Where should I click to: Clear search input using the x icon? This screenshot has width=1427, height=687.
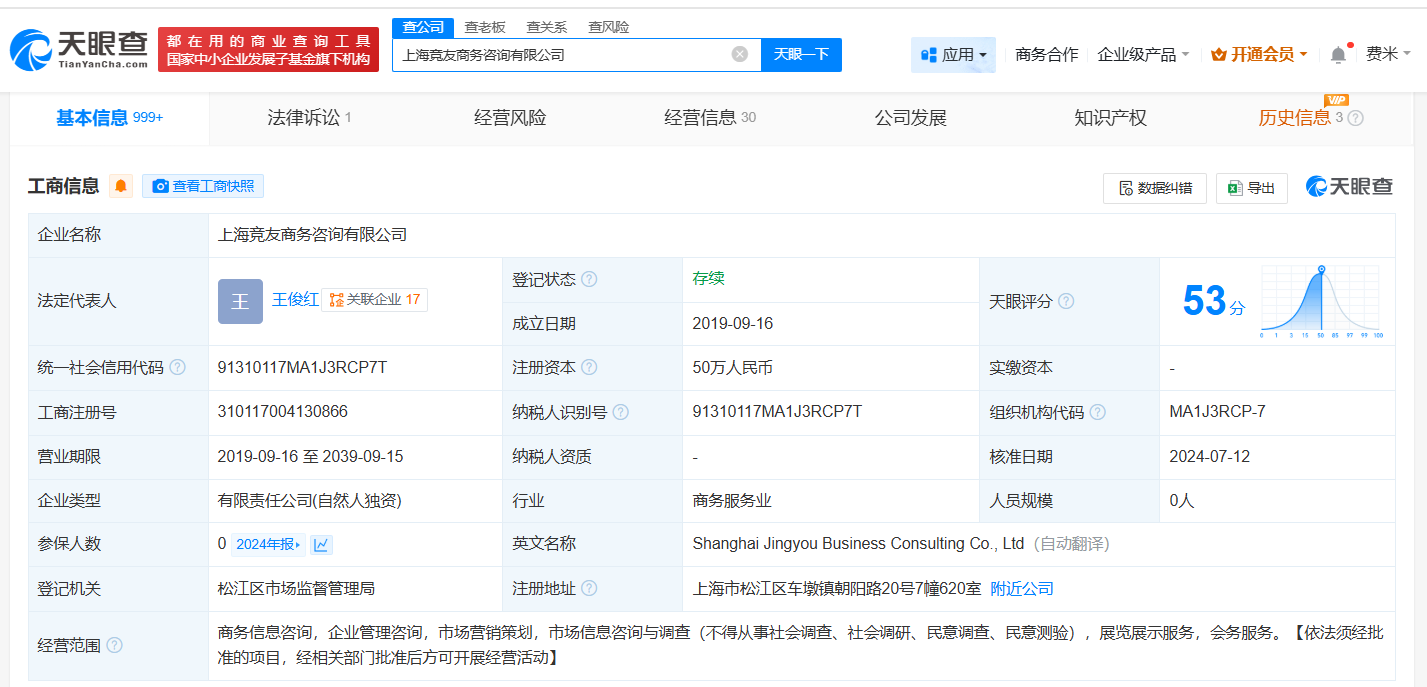tap(738, 55)
